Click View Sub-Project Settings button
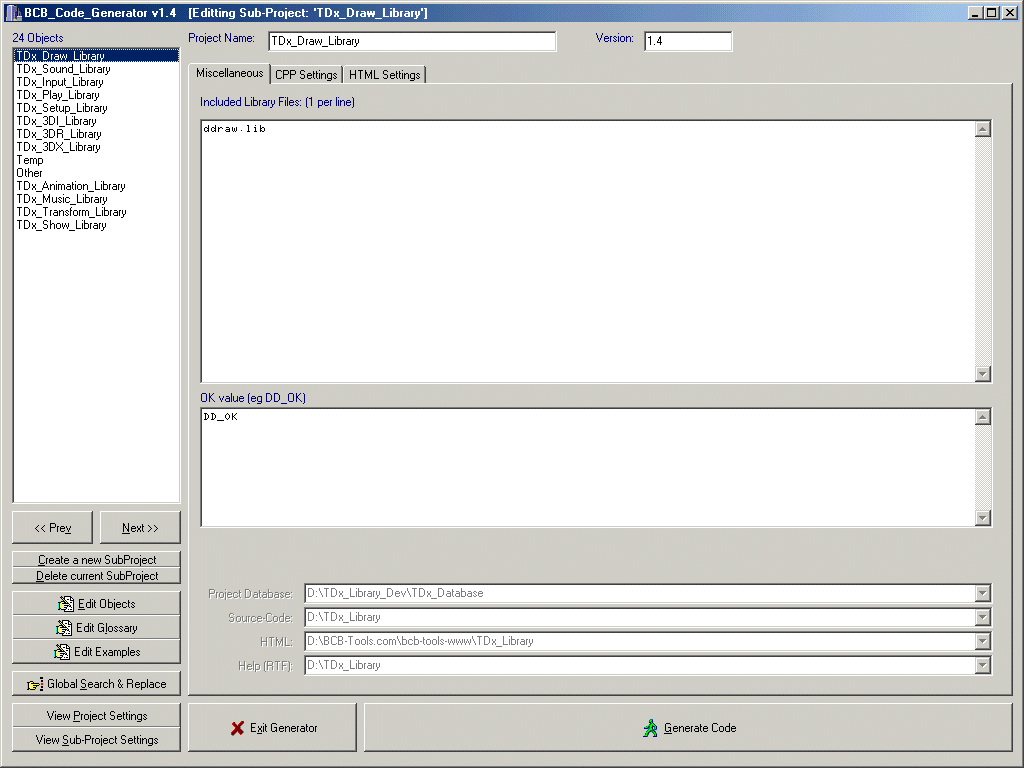This screenshot has width=1024, height=768. coord(97,740)
